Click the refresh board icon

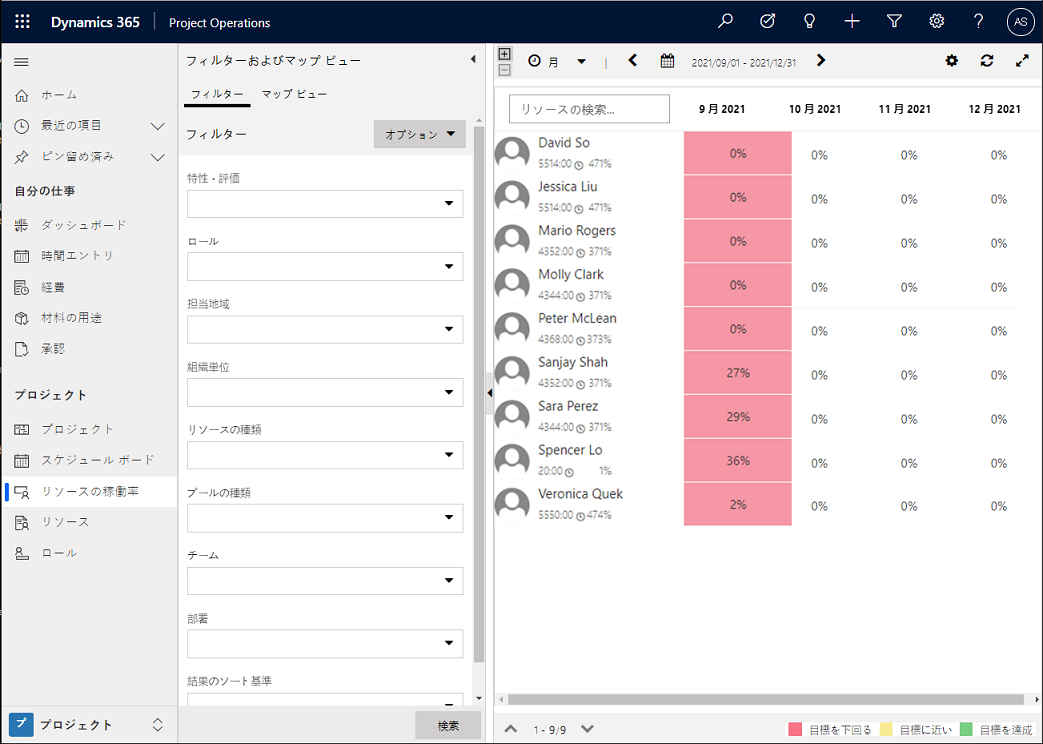(987, 61)
